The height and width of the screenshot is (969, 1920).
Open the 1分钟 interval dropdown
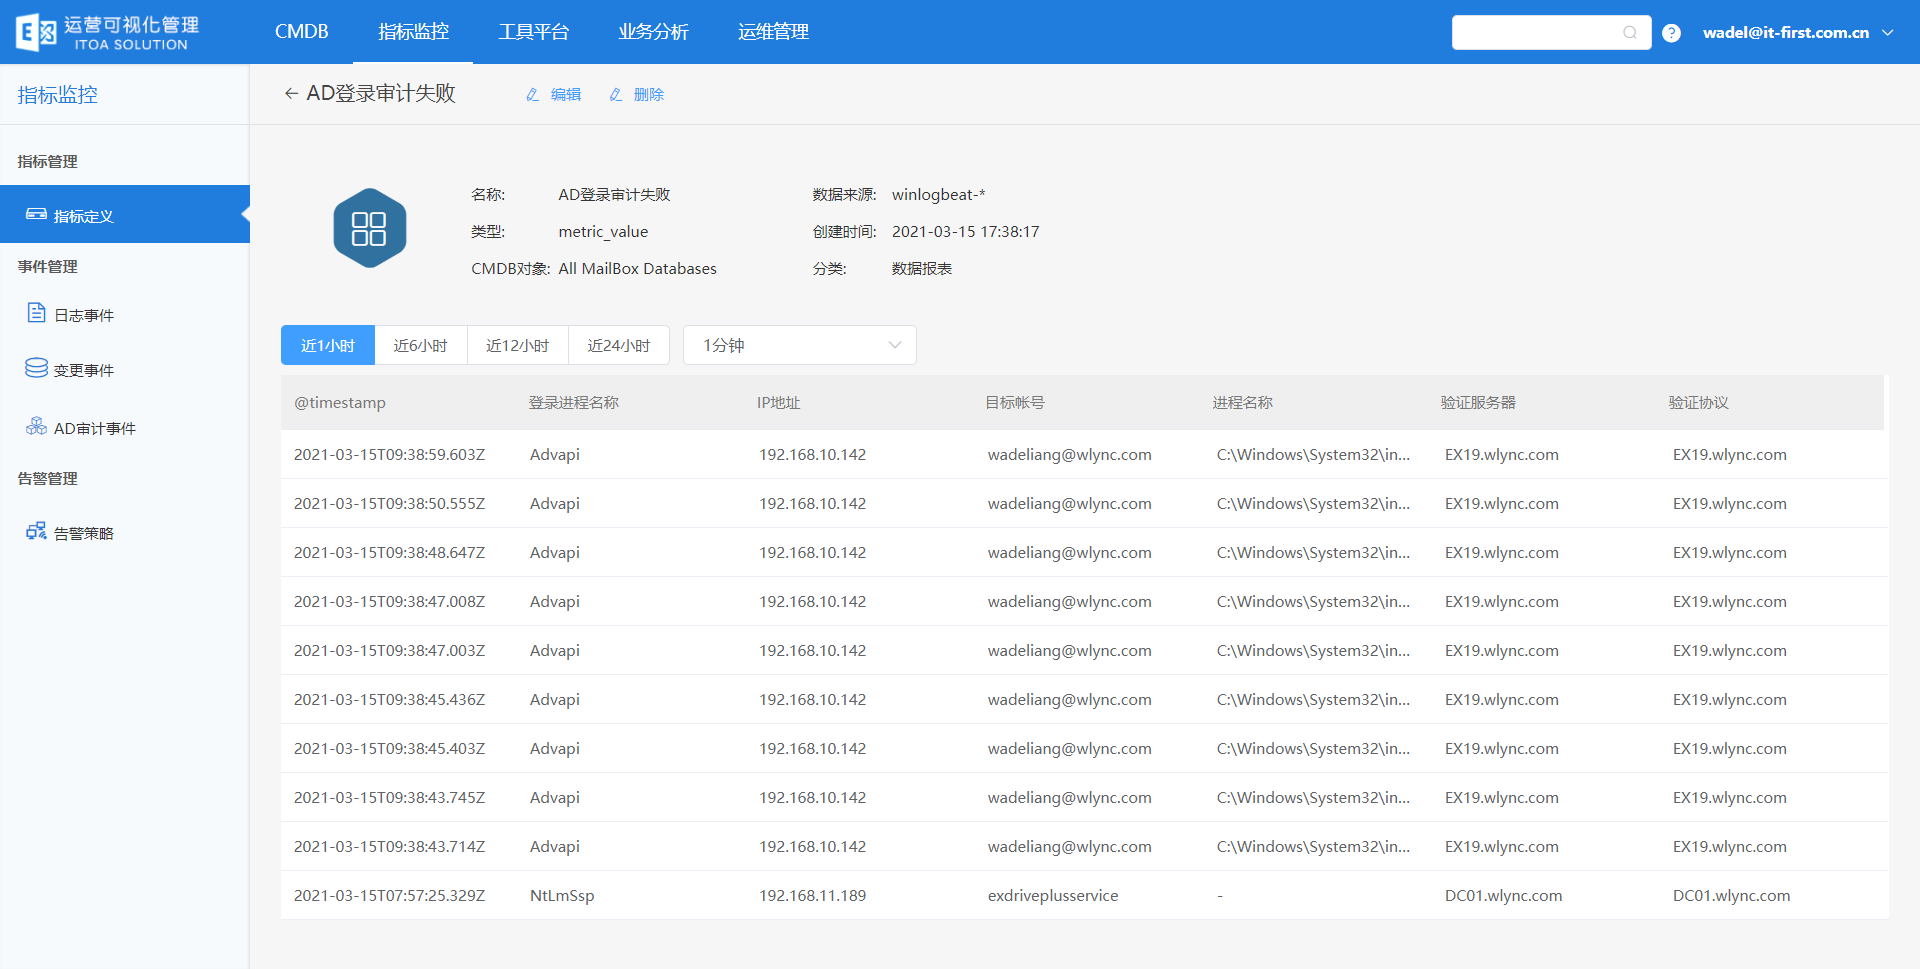tap(800, 345)
